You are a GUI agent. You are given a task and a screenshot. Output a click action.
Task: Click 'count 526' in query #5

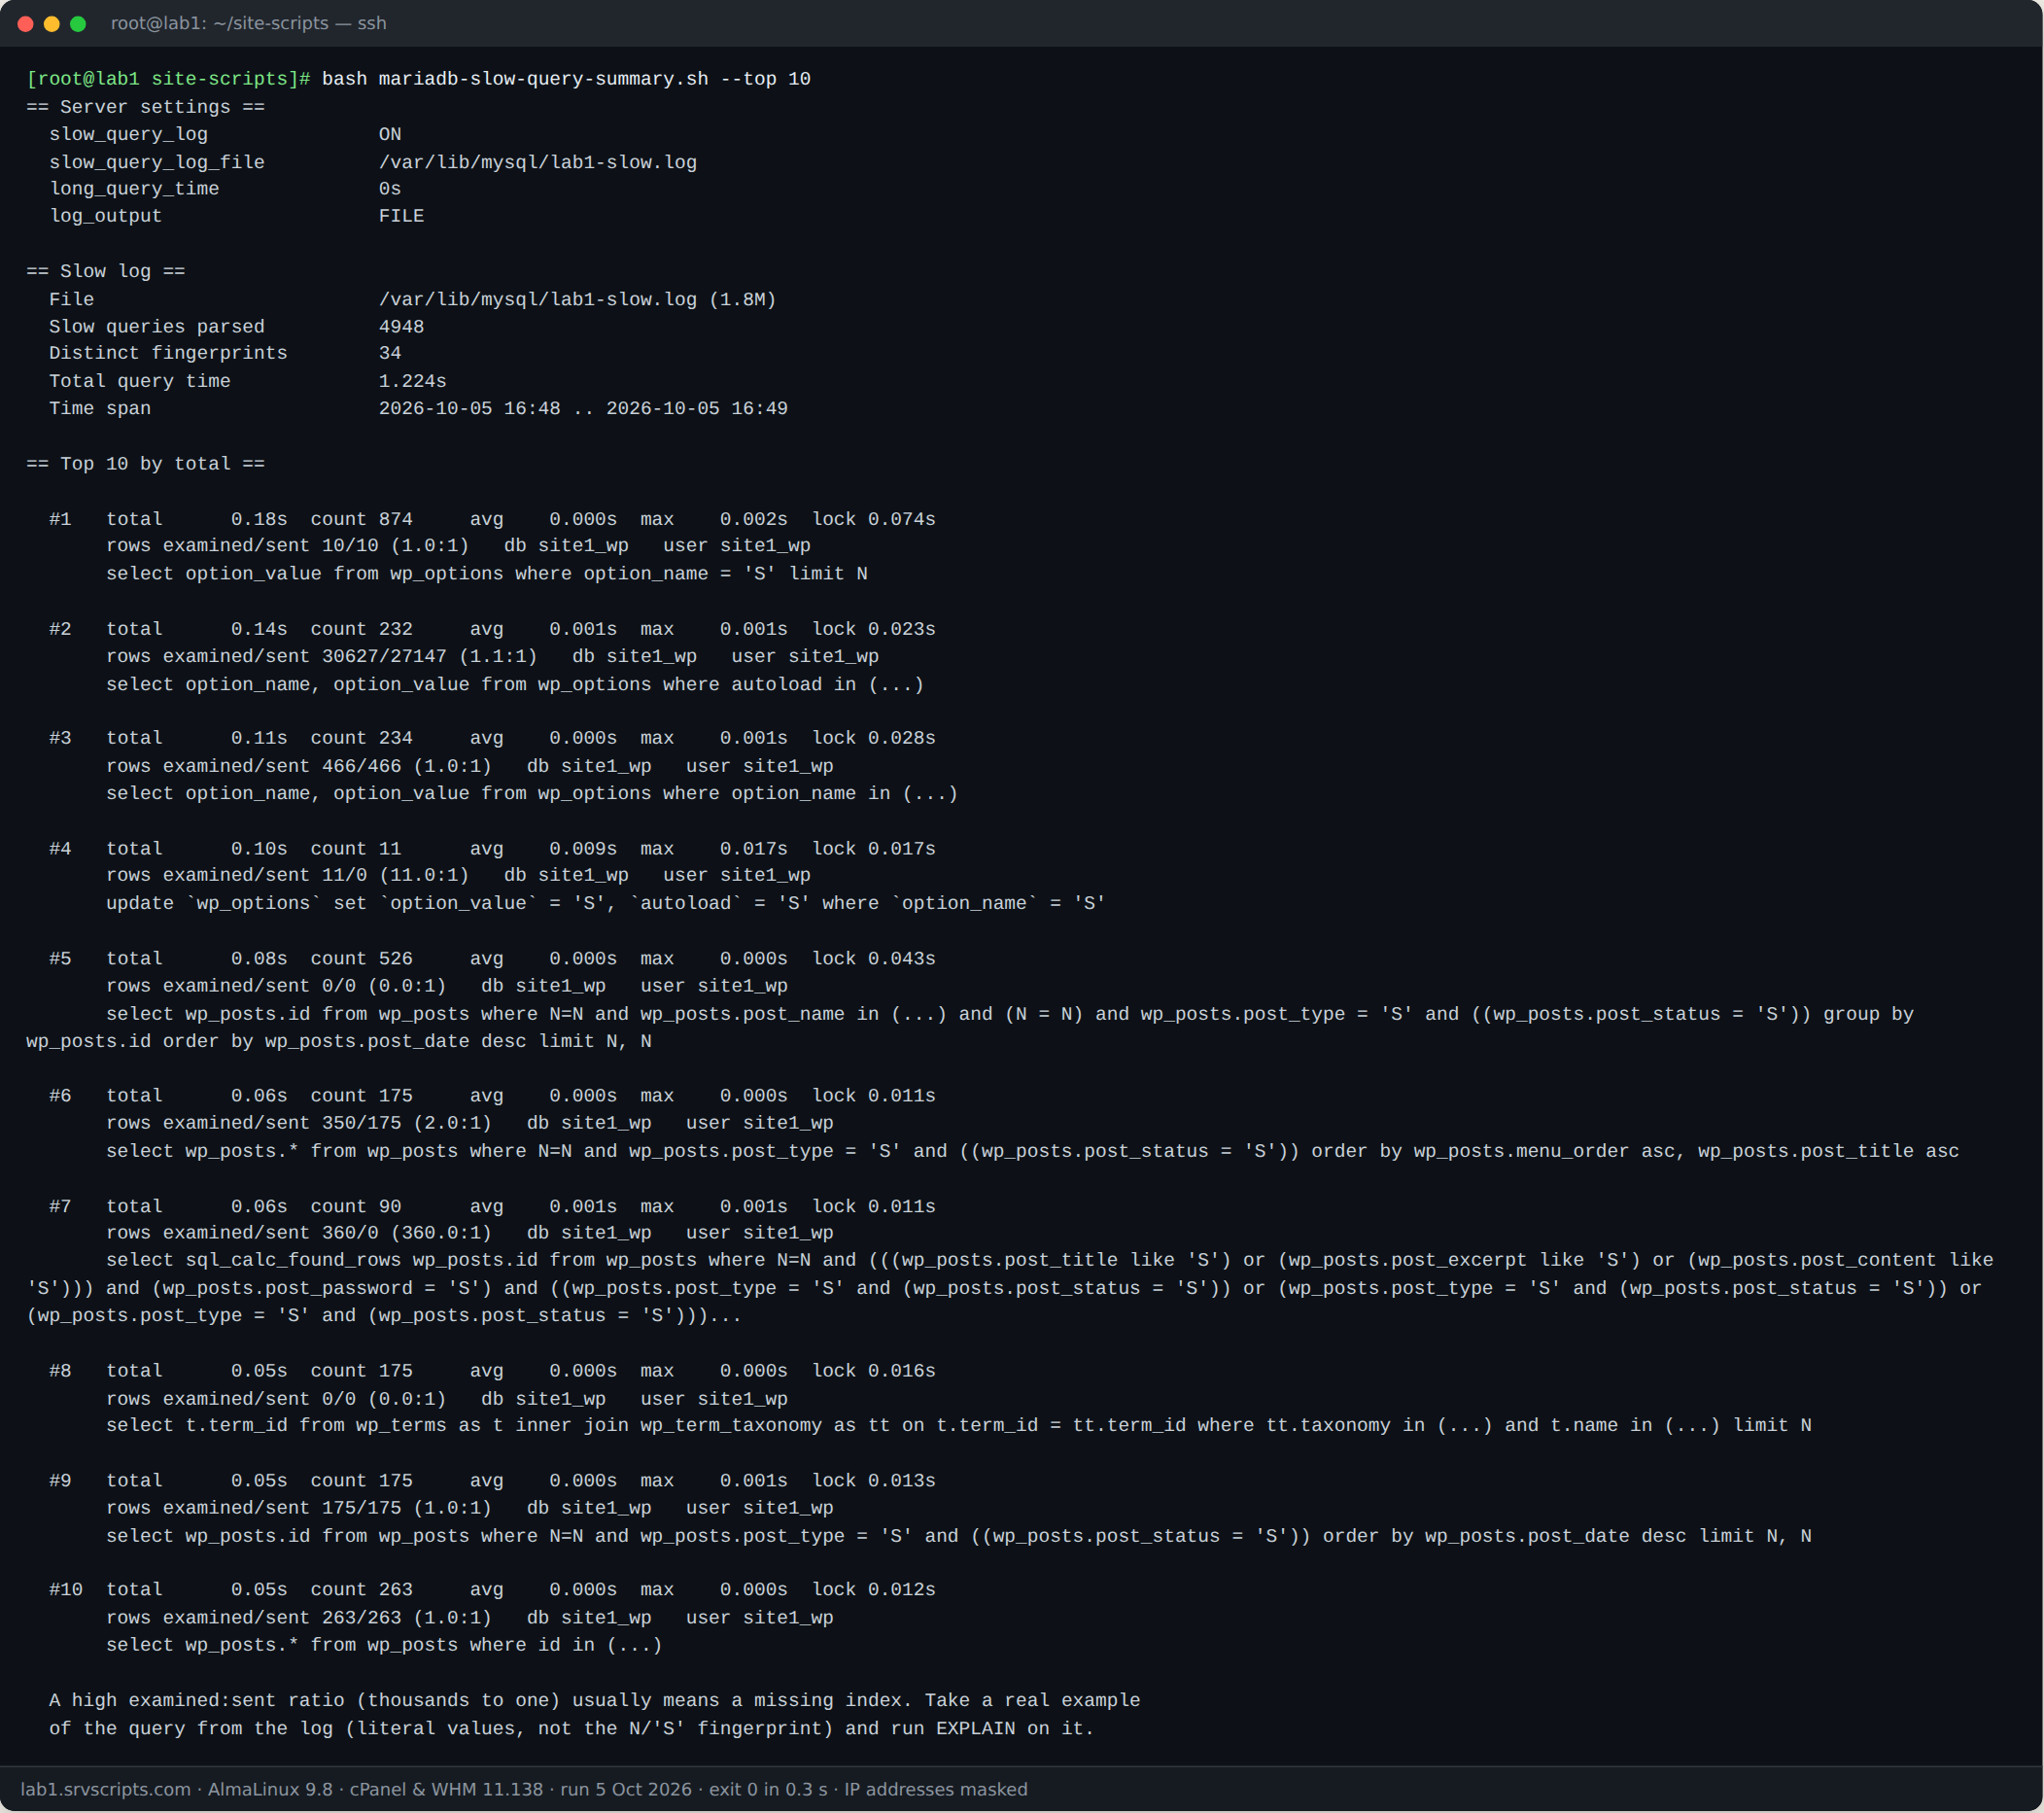361,959
